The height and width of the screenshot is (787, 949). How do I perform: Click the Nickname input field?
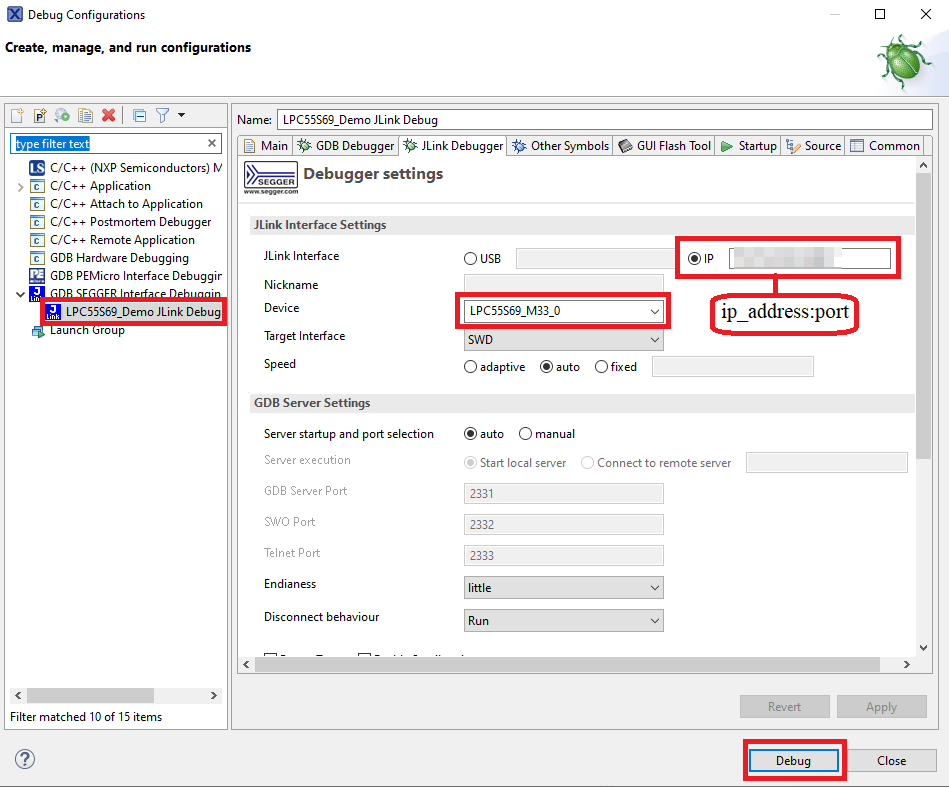(563, 284)
